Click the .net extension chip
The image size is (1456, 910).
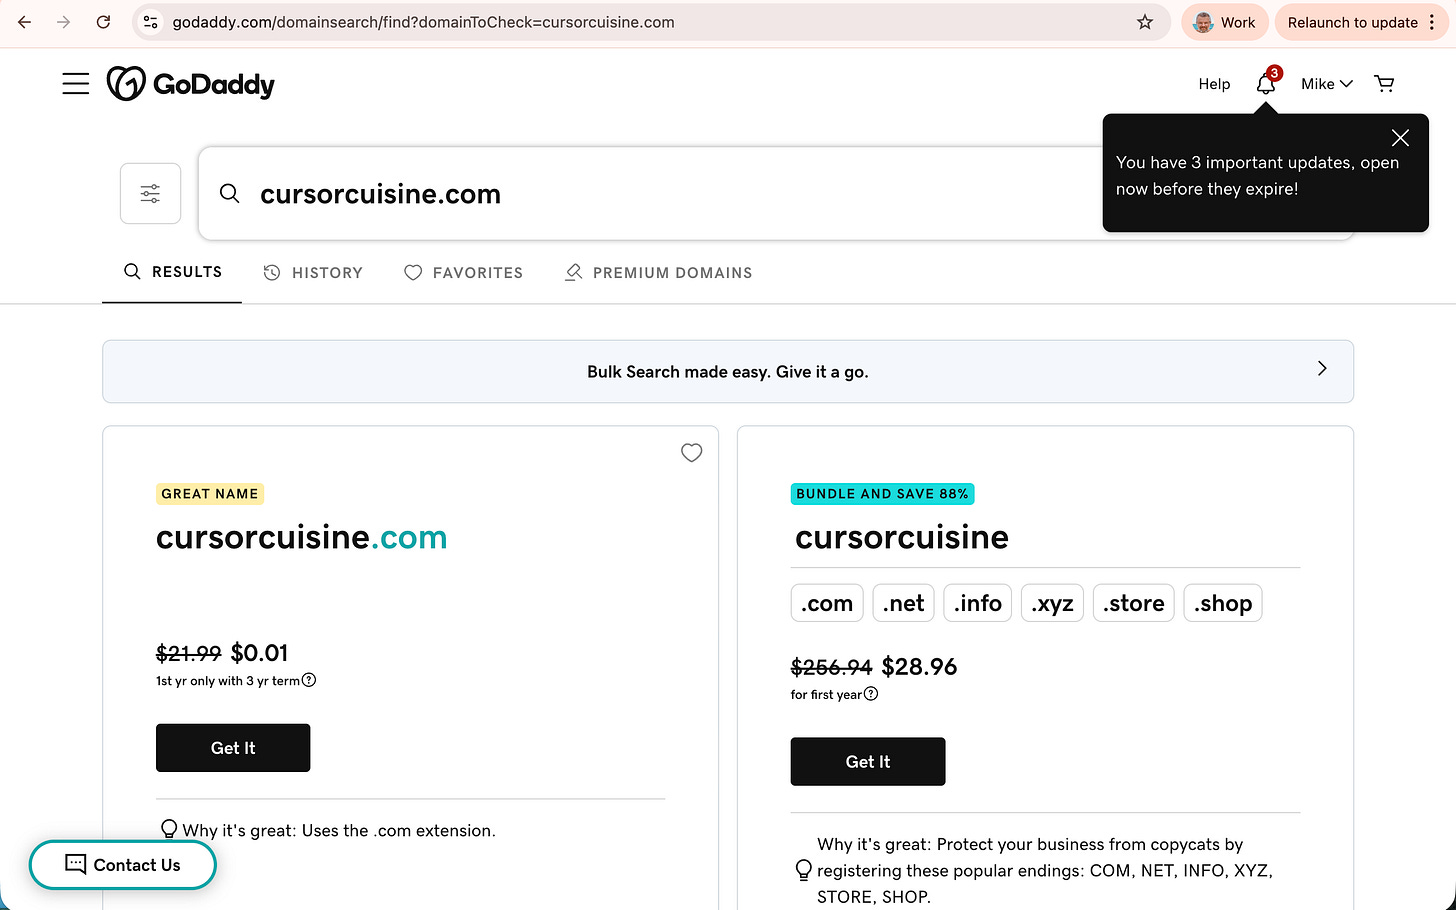(x=903, y=603)
